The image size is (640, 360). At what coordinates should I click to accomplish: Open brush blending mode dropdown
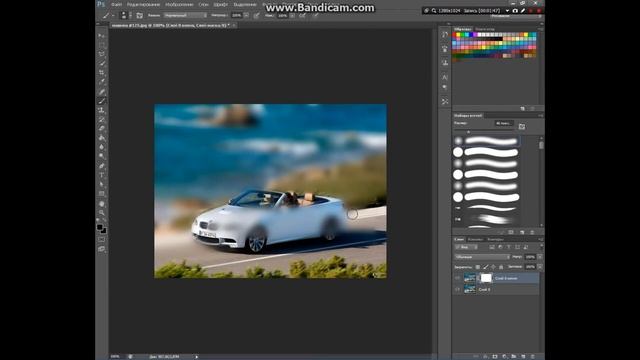coord(185,15)
